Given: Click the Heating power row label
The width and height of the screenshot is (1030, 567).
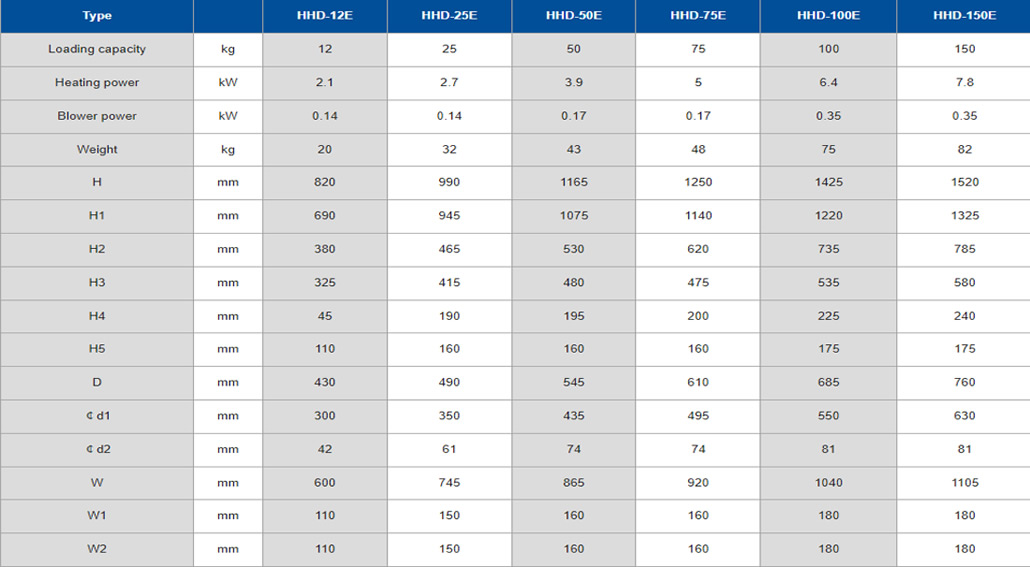Looking at the screenshot, I should (x=97, y=83).
